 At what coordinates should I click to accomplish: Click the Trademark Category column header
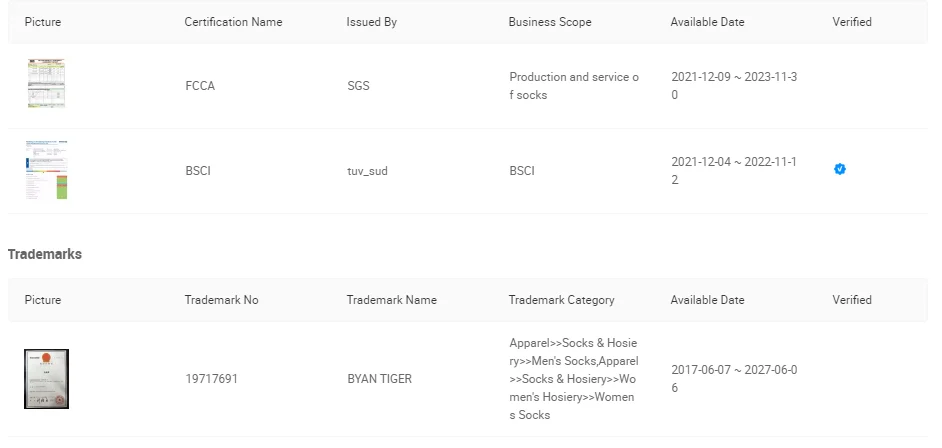(561, 300)
